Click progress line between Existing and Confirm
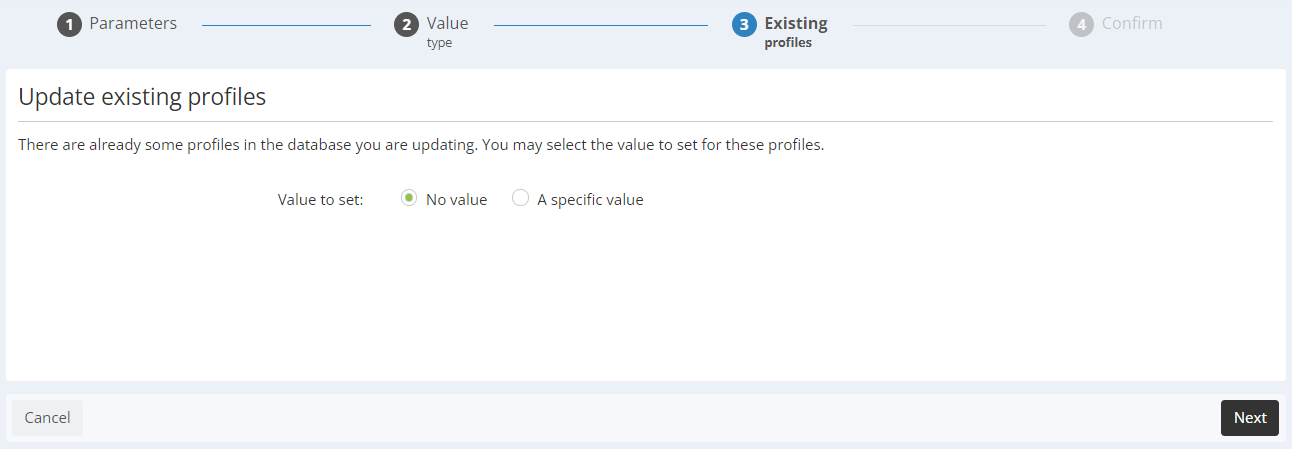 click(949, 24)
